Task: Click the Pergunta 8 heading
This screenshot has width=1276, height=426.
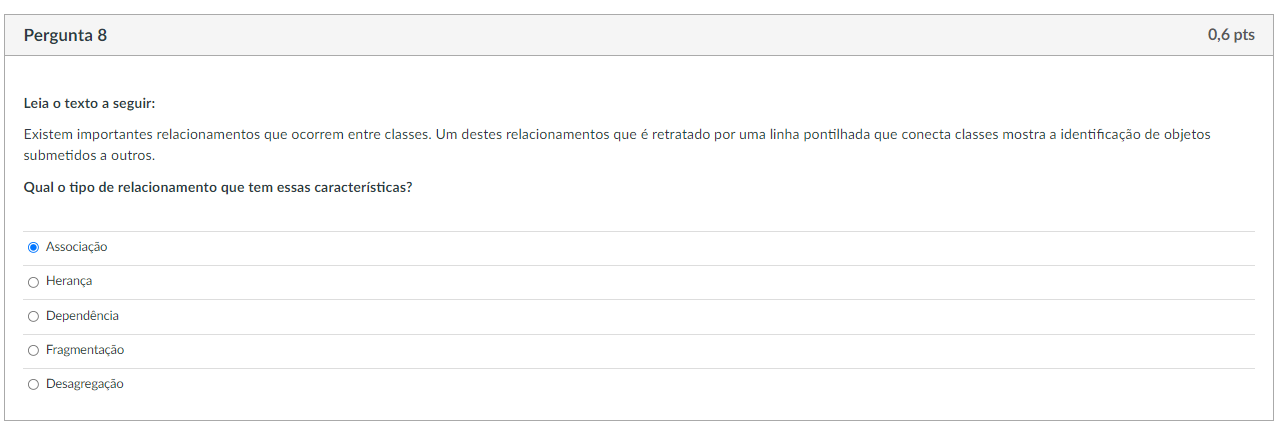Action: point(65,36)
